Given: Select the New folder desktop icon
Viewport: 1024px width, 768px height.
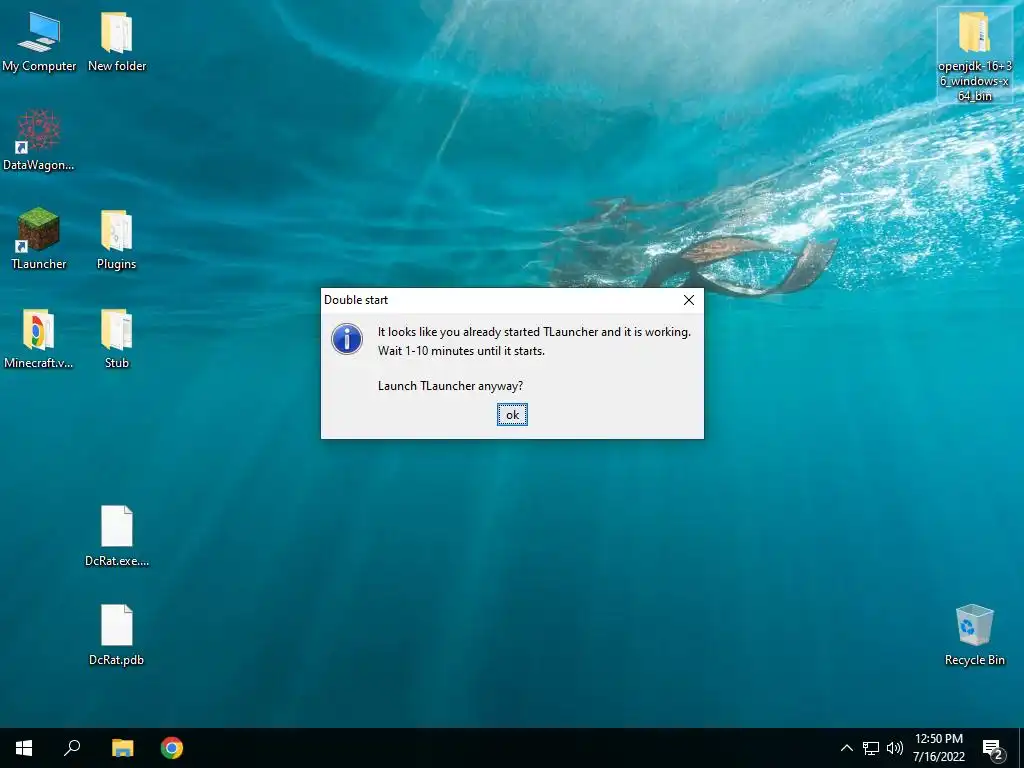Looking at the screenshot, I should pyautogui.click(x=117, y=42).
